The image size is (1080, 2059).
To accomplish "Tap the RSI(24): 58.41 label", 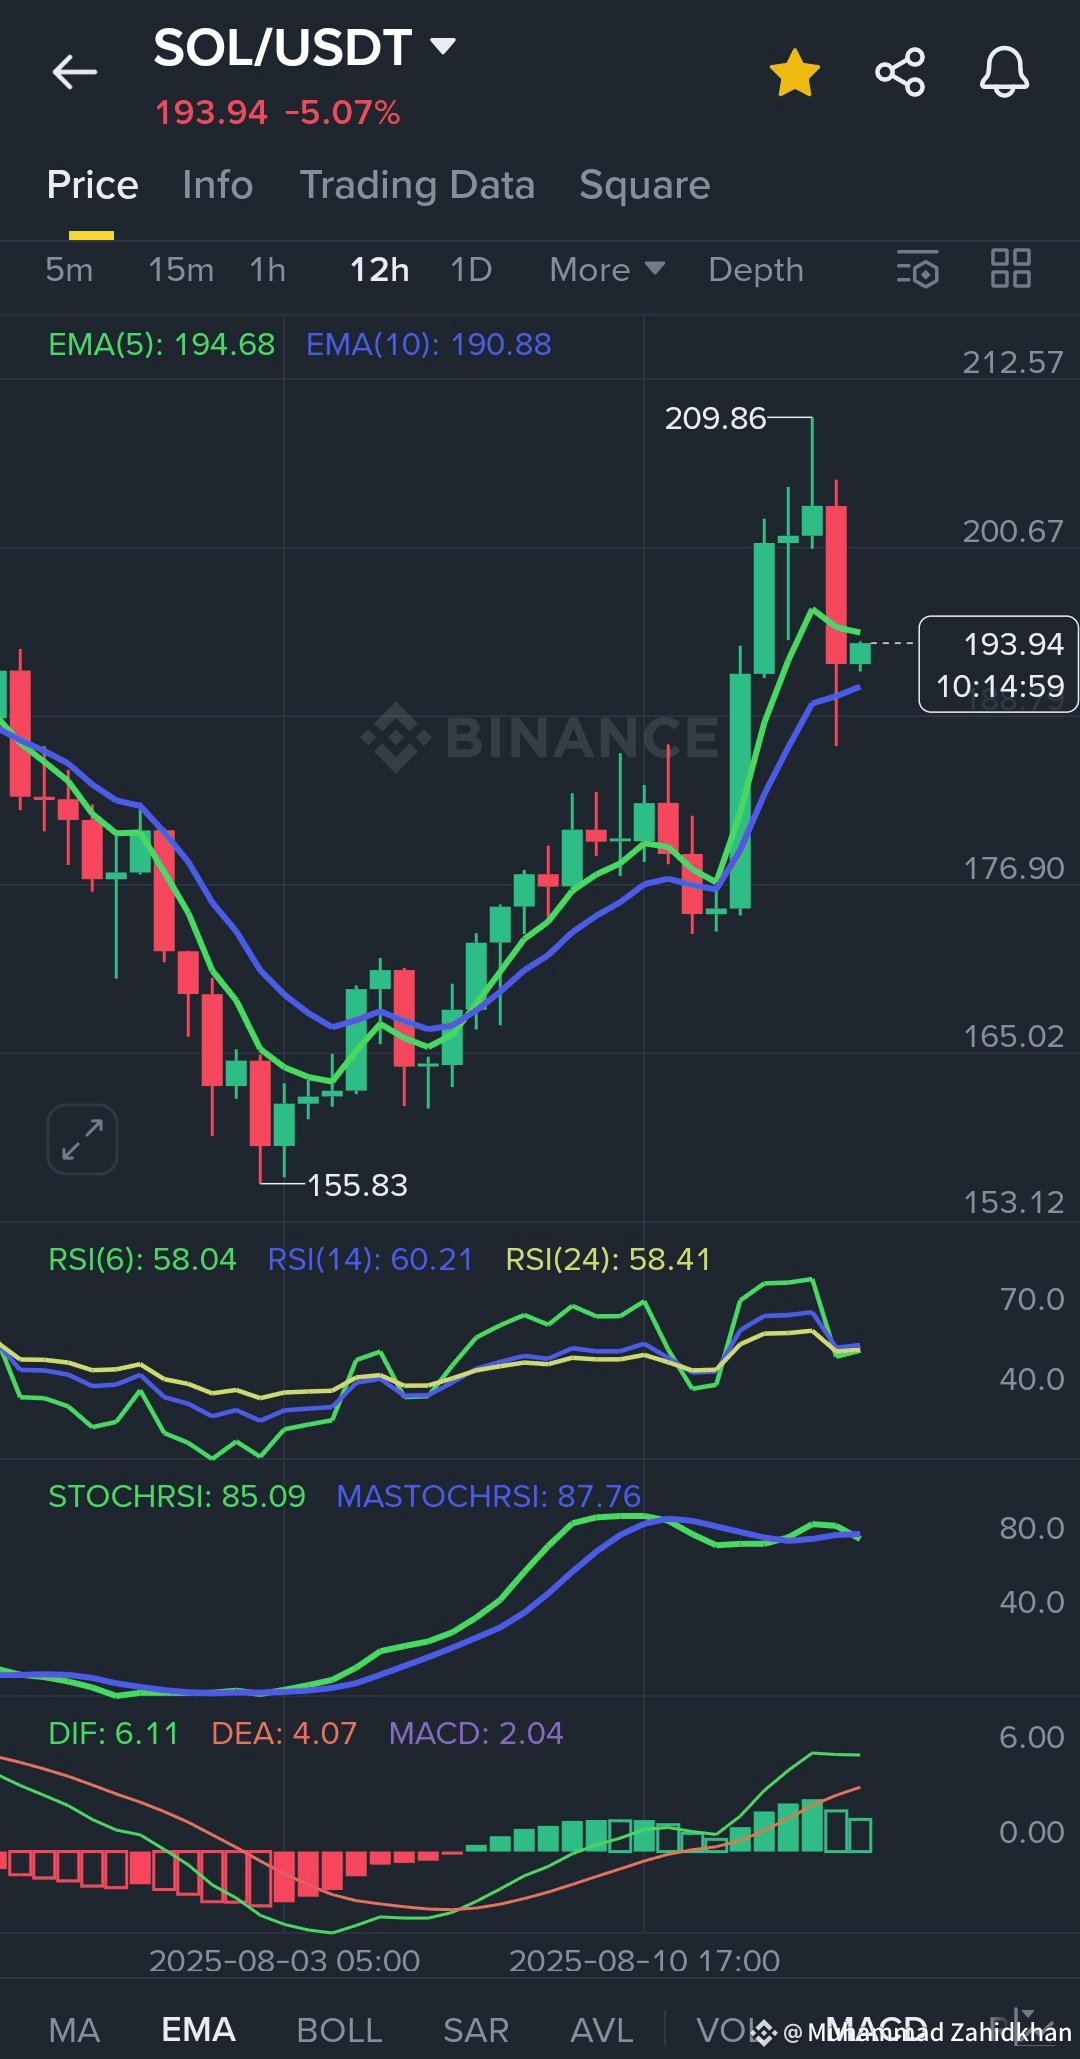I will pos(608,1259).
